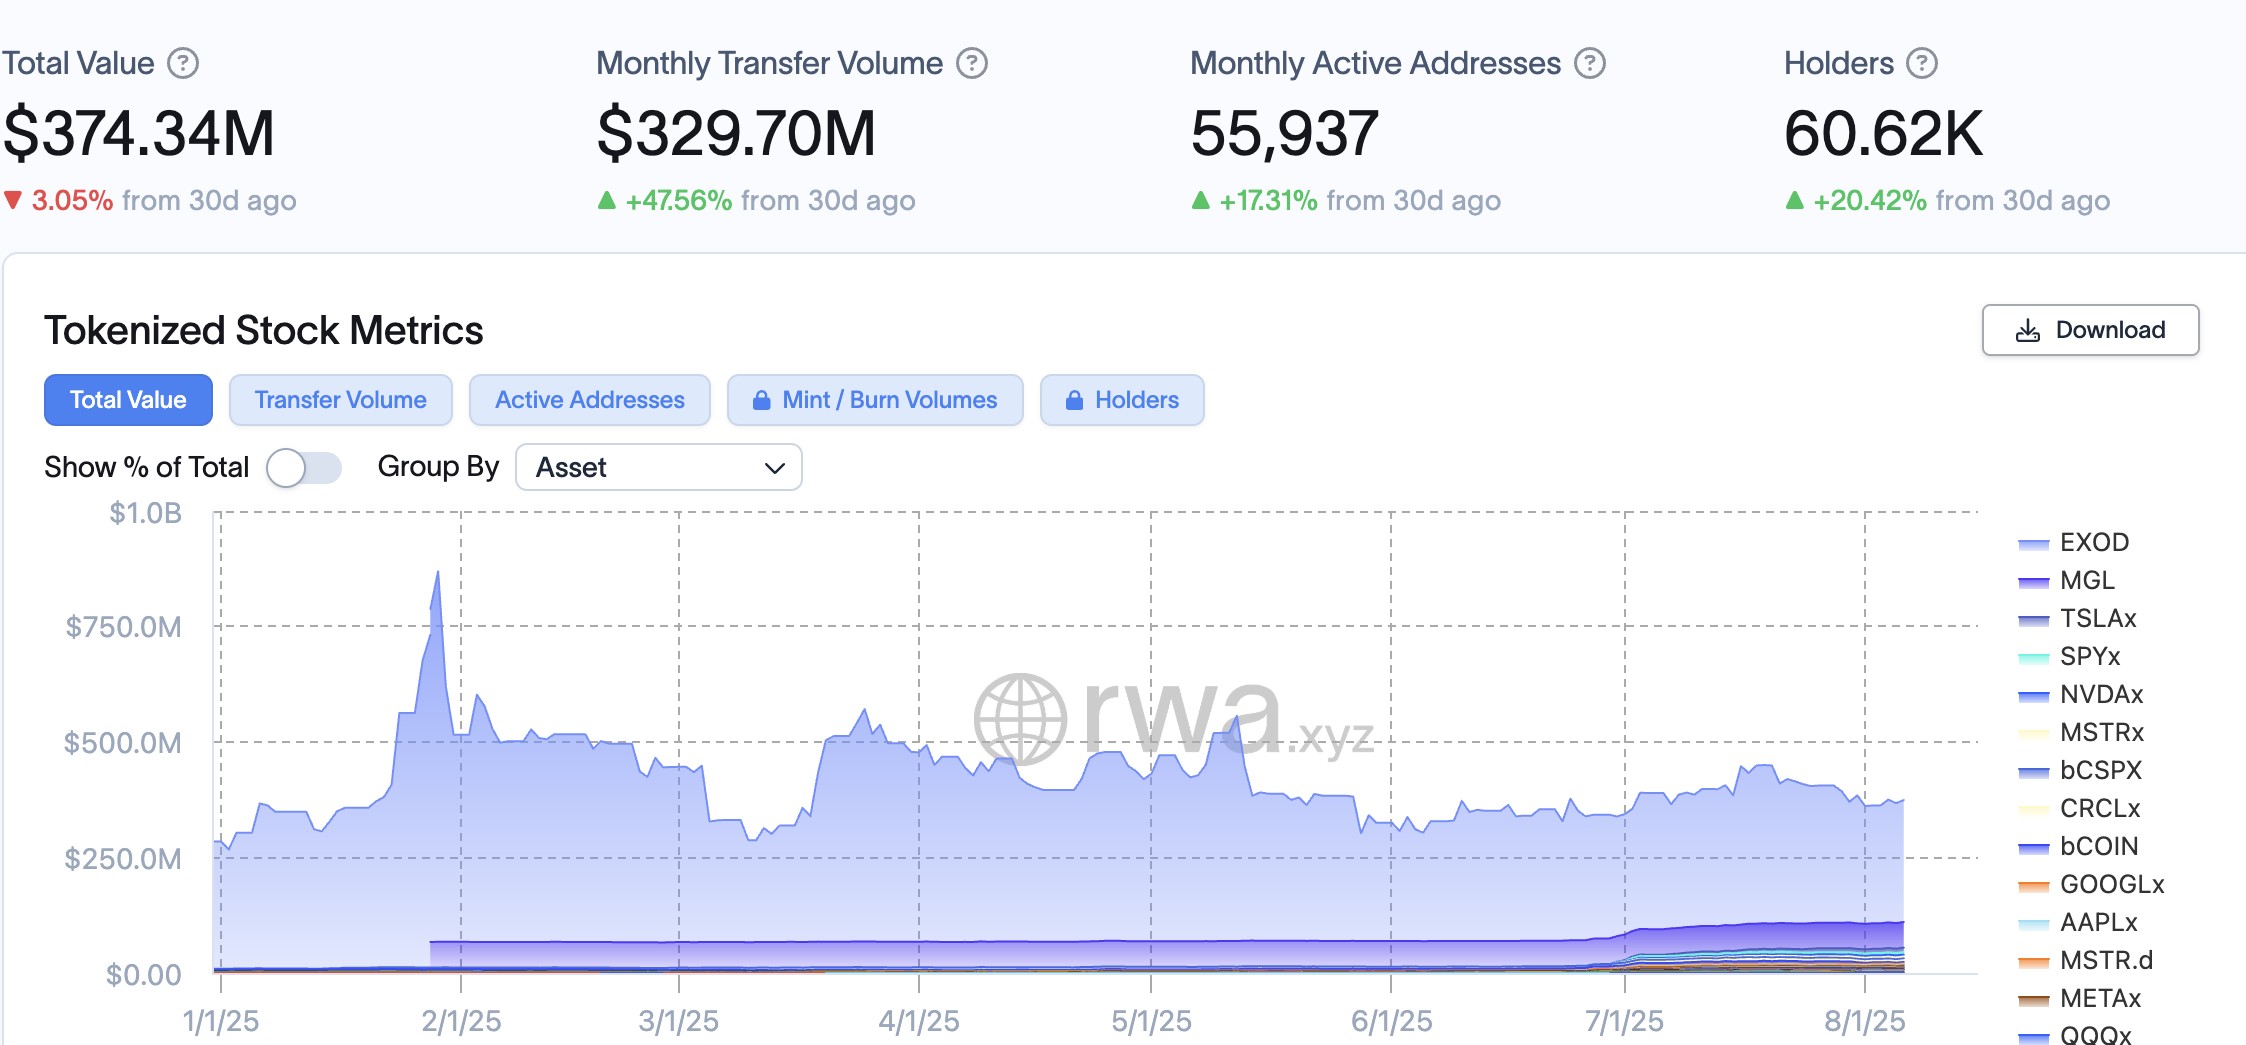
Task: Toggle bCOIN legend entry
Action: click(x=2079, y=847)
